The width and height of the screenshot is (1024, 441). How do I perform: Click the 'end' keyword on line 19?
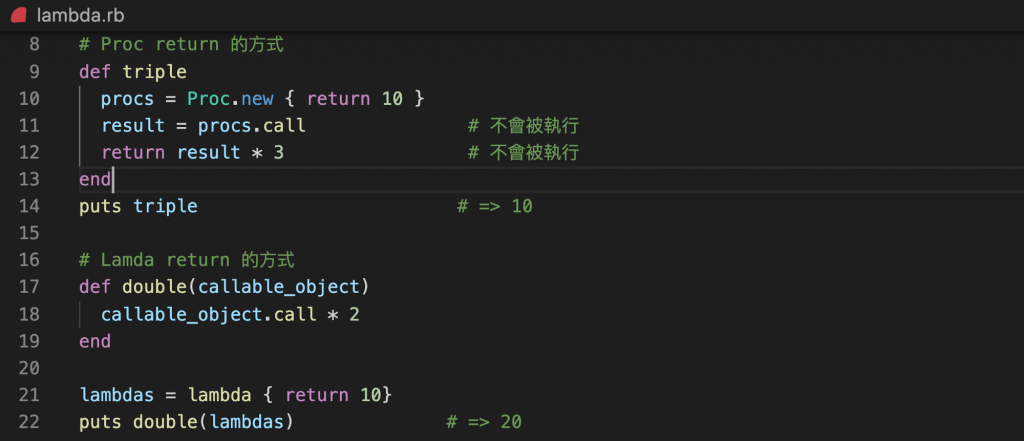click(x=95, y=341)
